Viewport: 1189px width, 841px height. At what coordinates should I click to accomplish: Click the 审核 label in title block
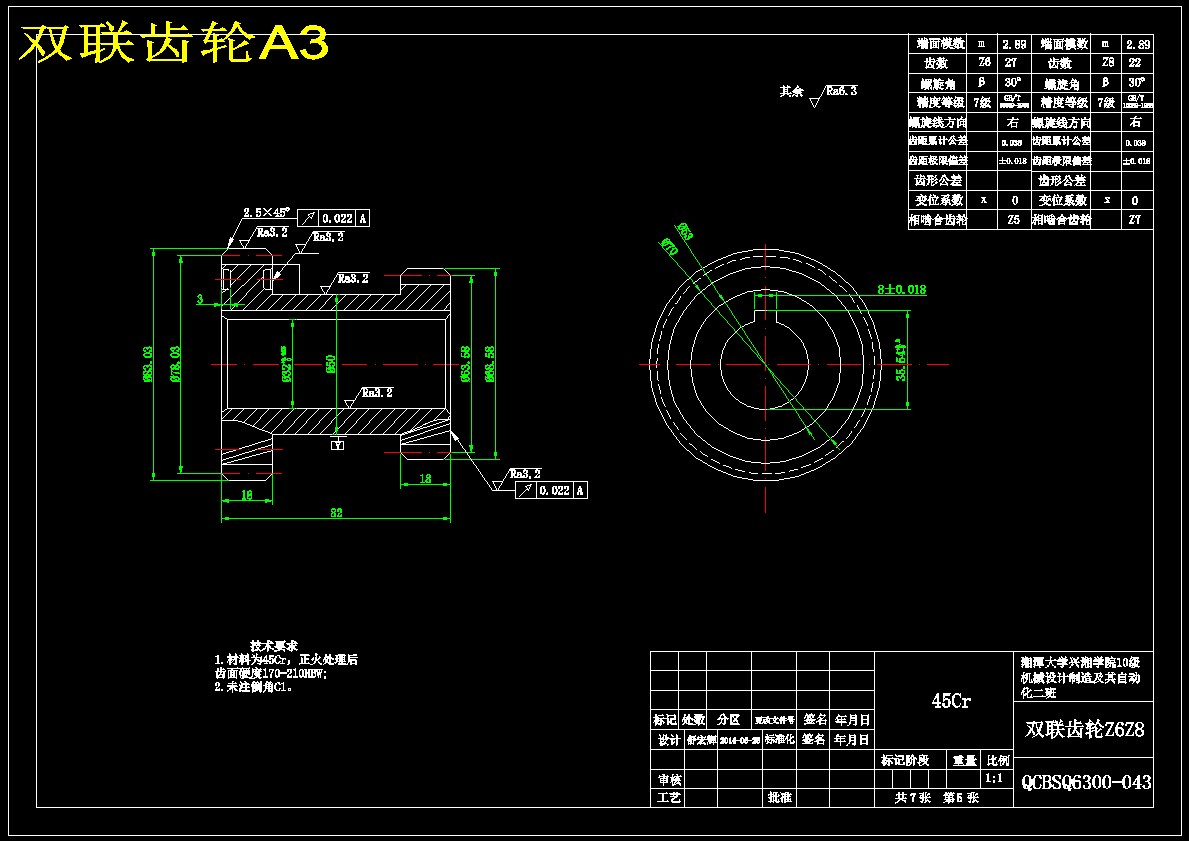point(669,780)
